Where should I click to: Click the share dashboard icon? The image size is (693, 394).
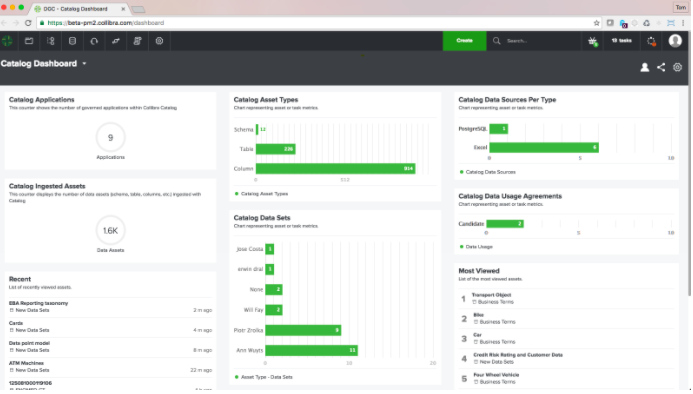[661, 67]
